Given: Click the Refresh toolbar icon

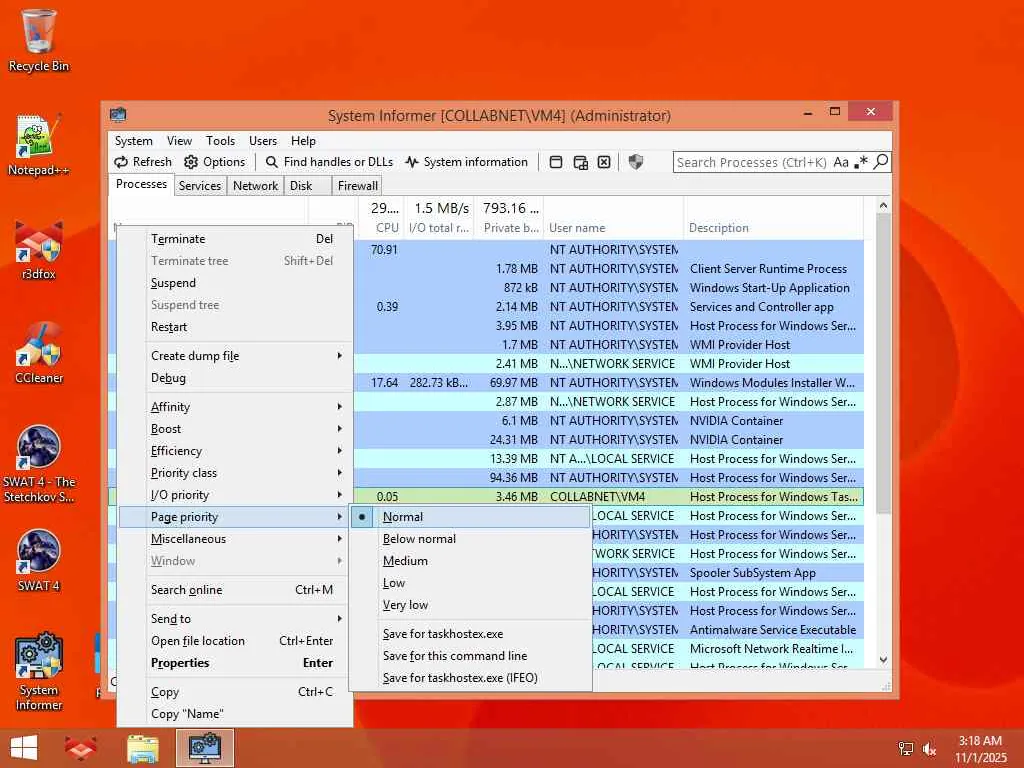Looking at the screenshot, I should (121, 162).
